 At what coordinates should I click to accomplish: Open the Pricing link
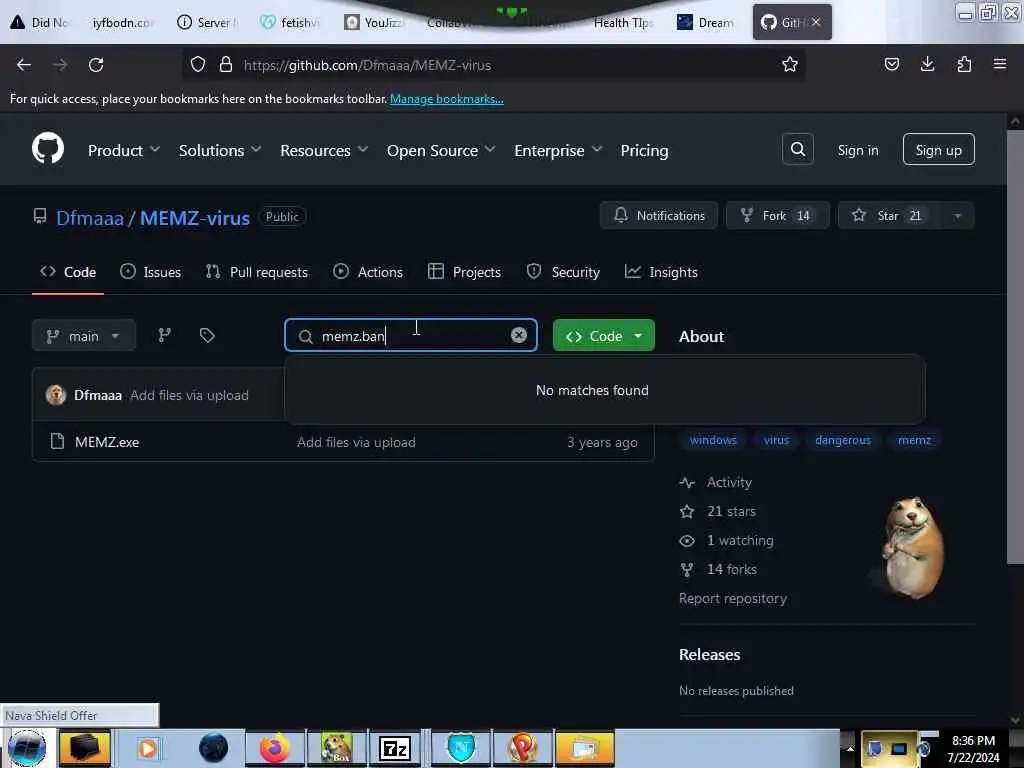pos(644,150)
